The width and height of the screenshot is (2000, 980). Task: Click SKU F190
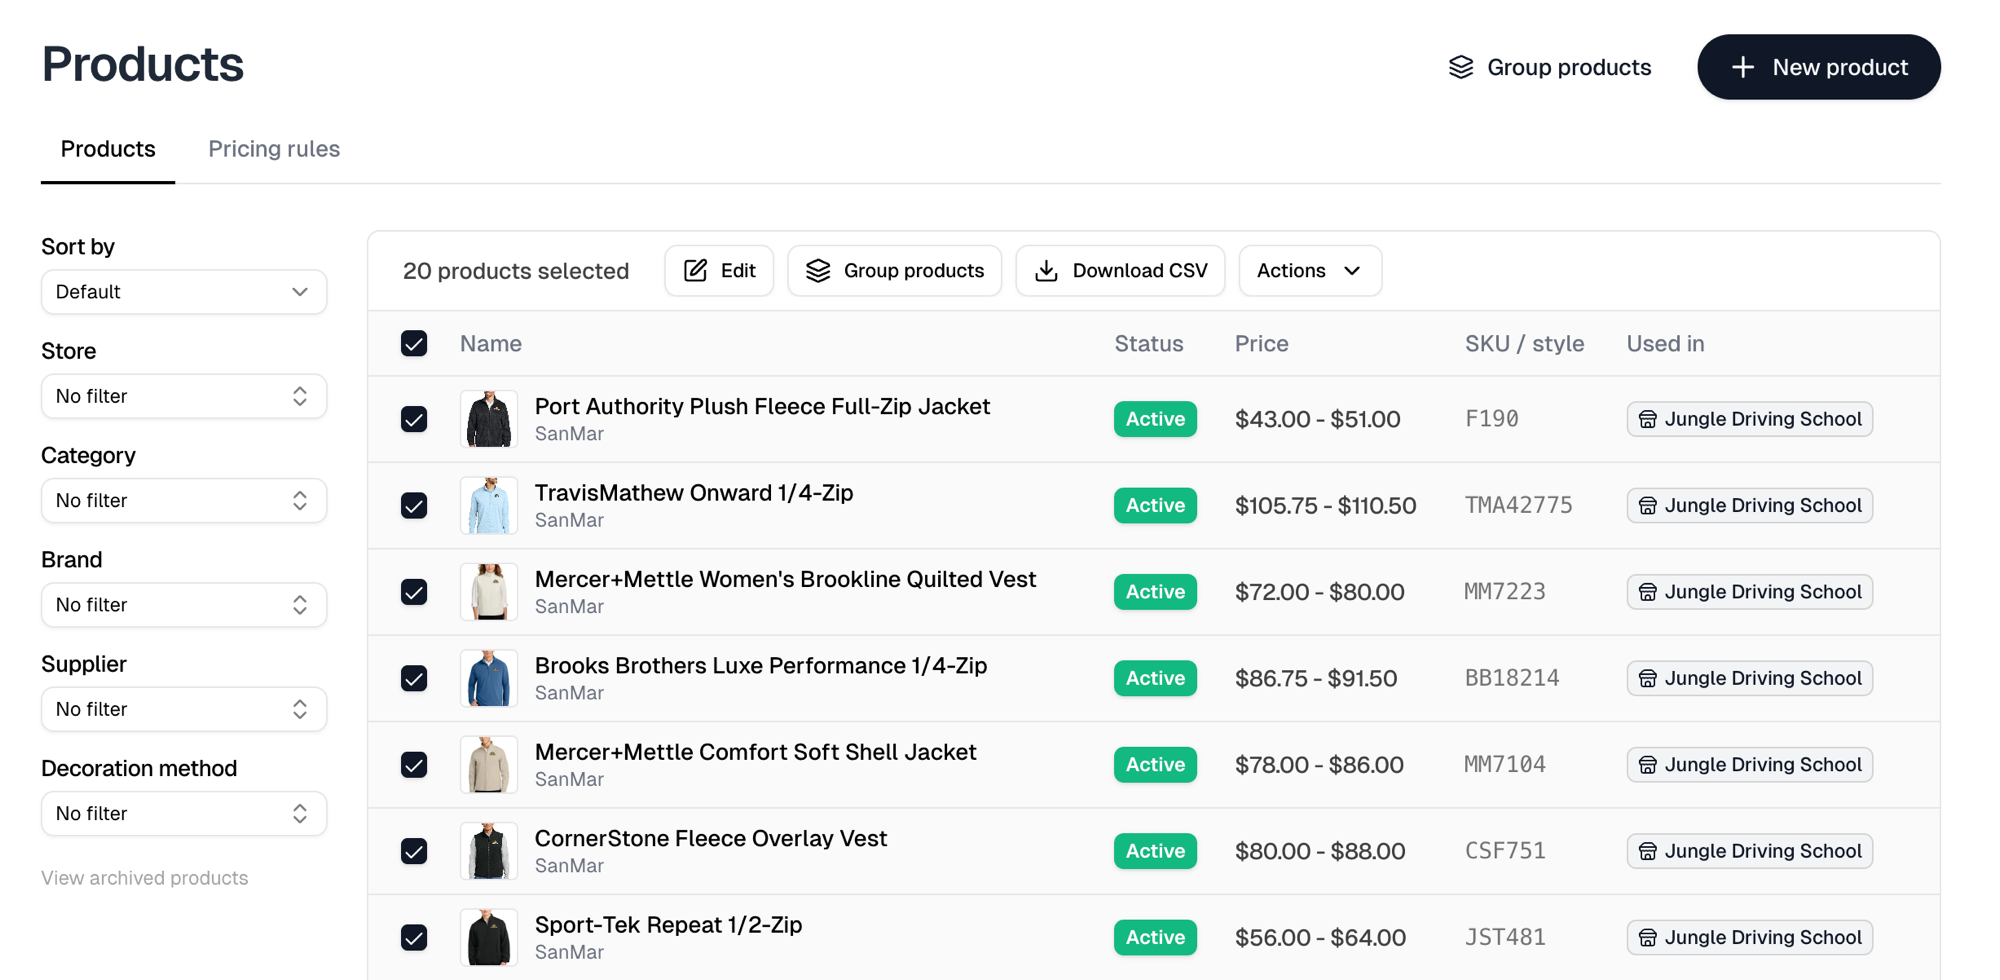pos(1492,419)
